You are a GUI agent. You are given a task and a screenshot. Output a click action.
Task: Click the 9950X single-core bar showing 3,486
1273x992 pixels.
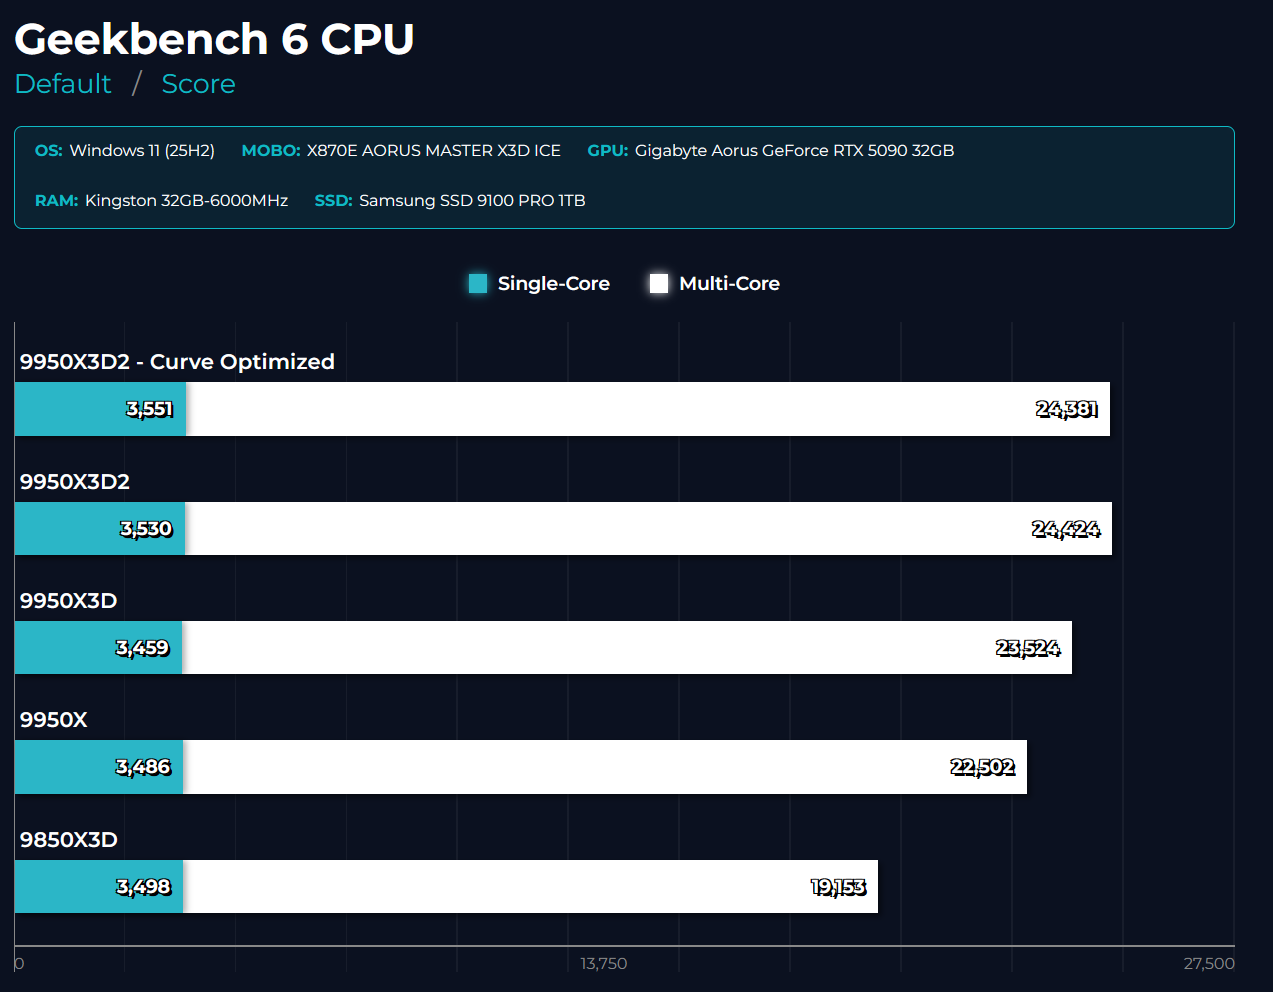point(98,767)
